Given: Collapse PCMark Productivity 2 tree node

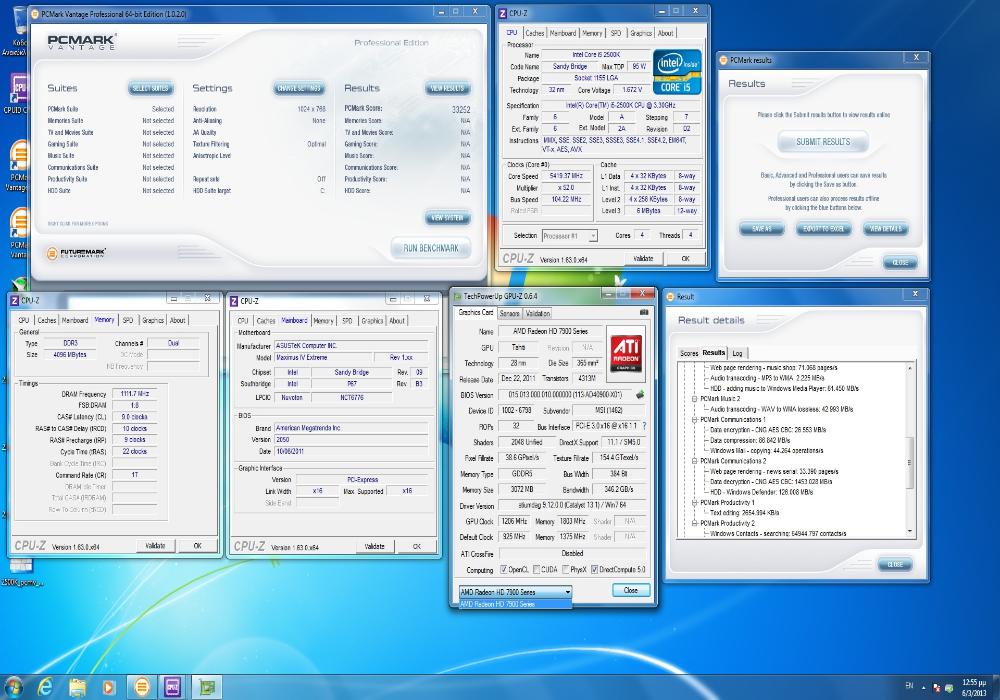Looking at the screenshot, I should tap(694, 523).
